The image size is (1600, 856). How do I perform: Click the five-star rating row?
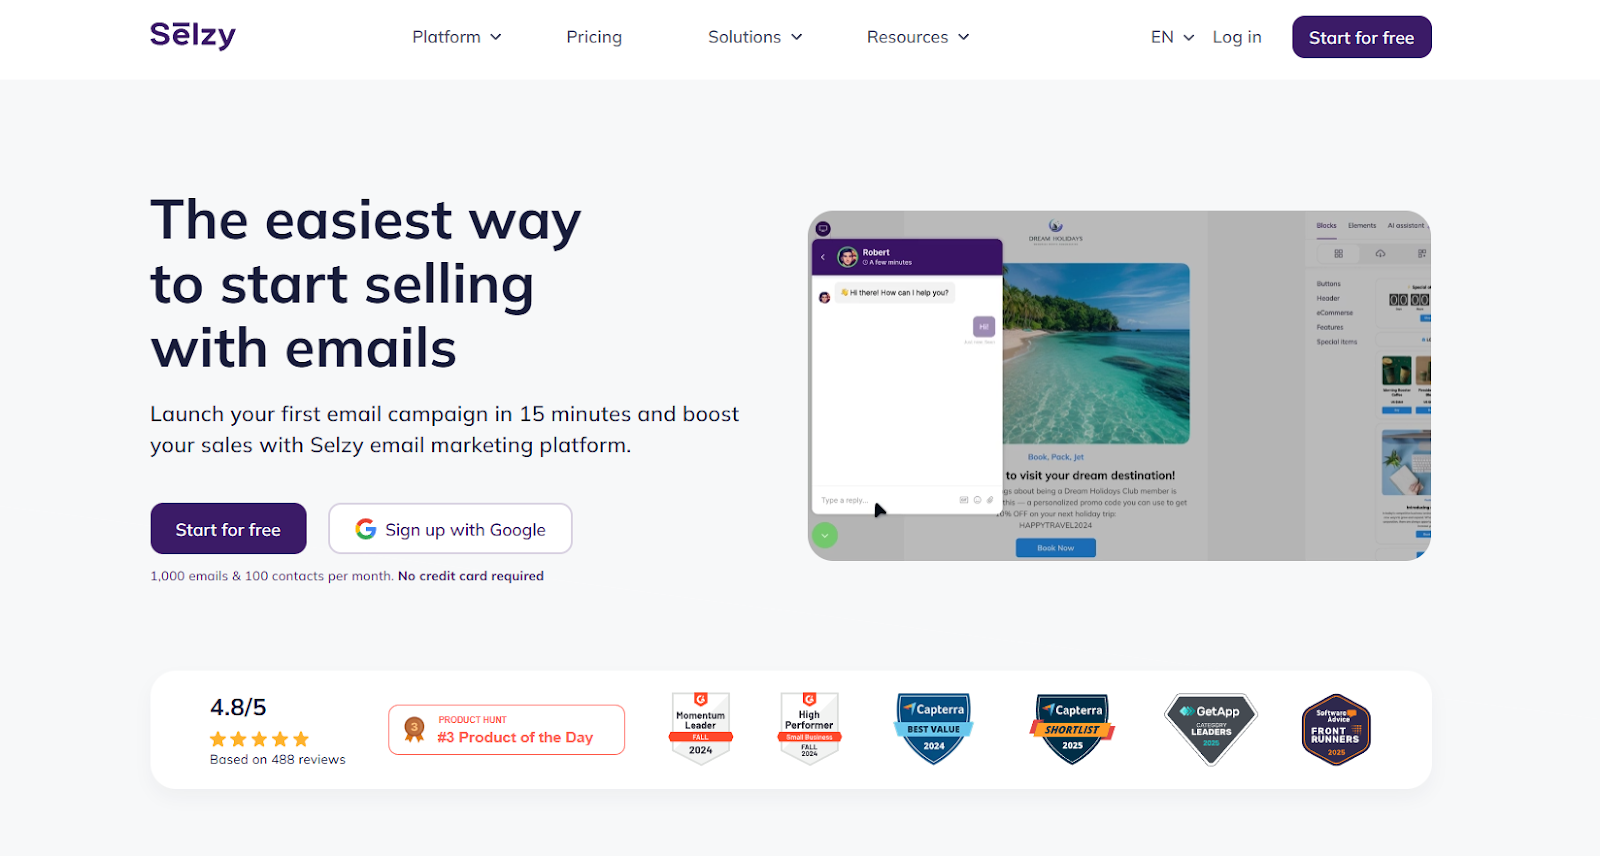click(259, 739)
